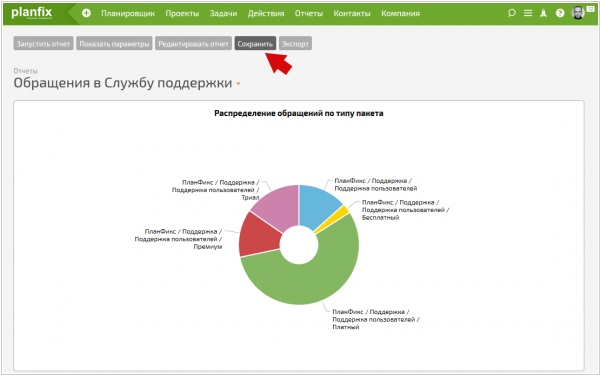Image resolution: width=600 pixels, height=375 pixels.
Task: Open the Отчеты menu item
Action: [x=308, y=13]
